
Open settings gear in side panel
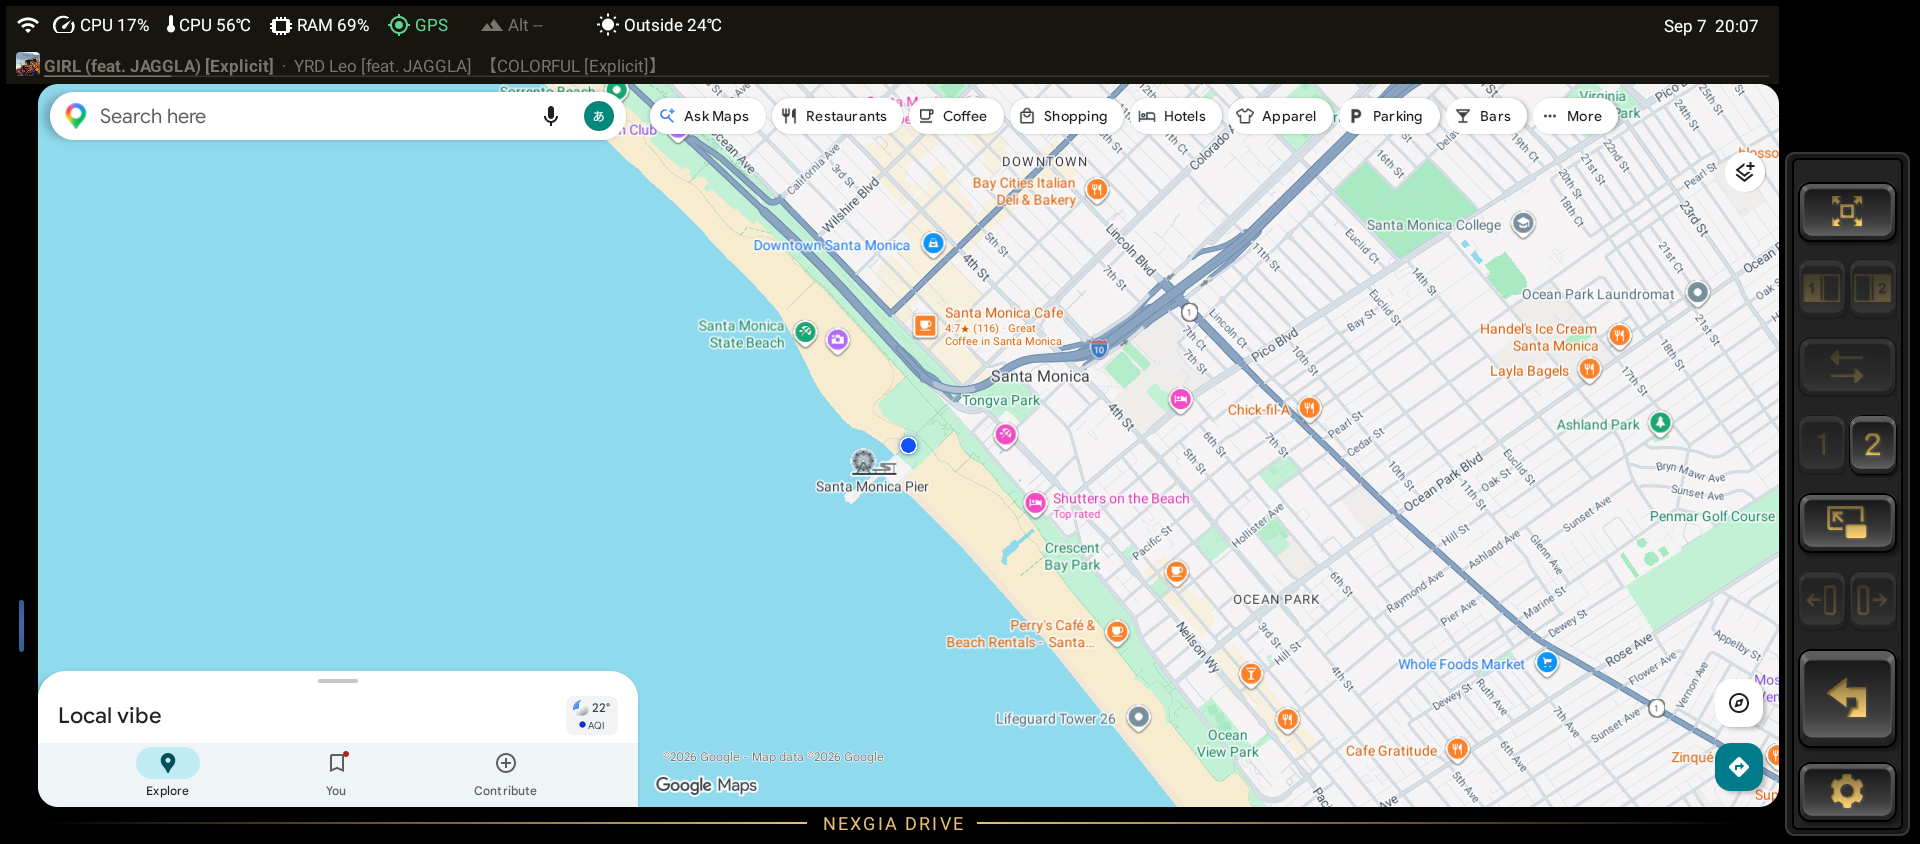tap(1847, 792)
